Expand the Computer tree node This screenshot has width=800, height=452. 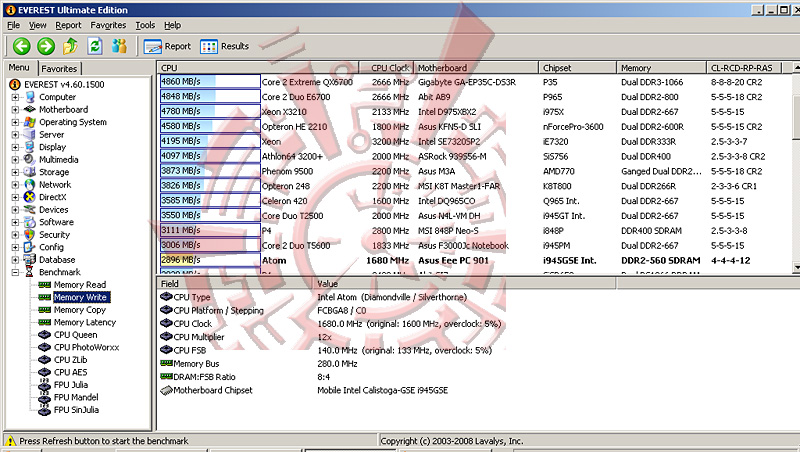pos(15,97)
